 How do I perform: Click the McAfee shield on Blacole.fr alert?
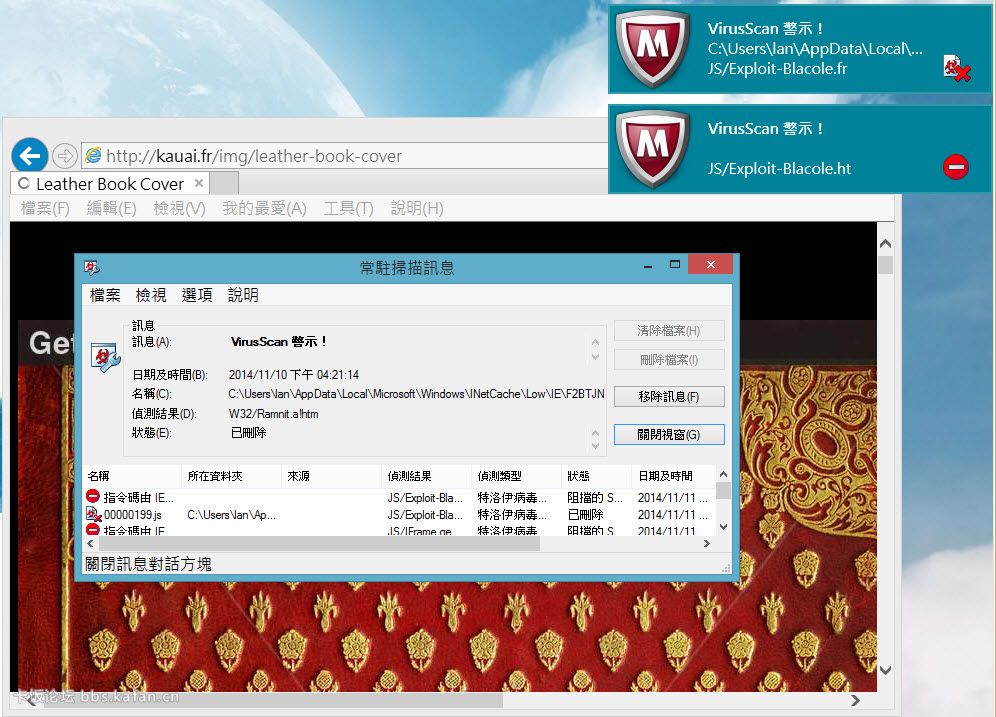click(652, 48)
